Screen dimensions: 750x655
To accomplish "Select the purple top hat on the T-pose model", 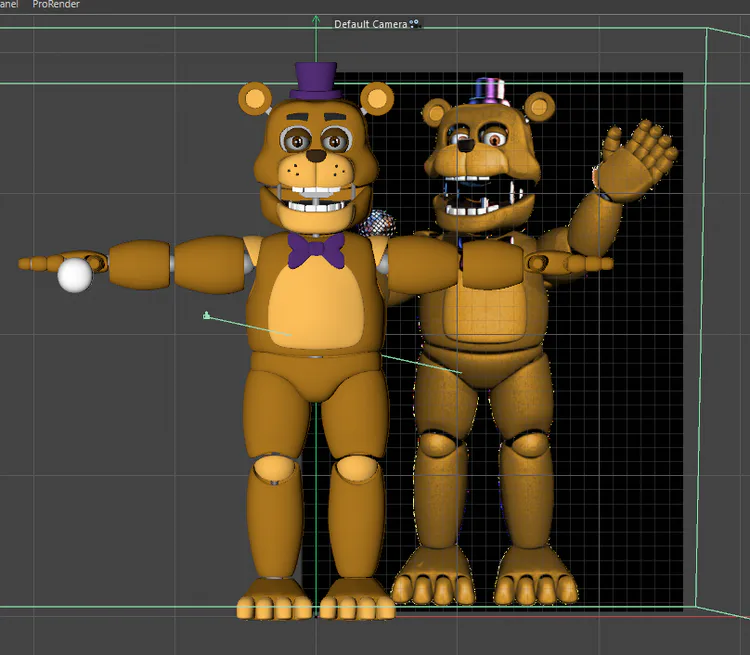I will click(315, 80).
